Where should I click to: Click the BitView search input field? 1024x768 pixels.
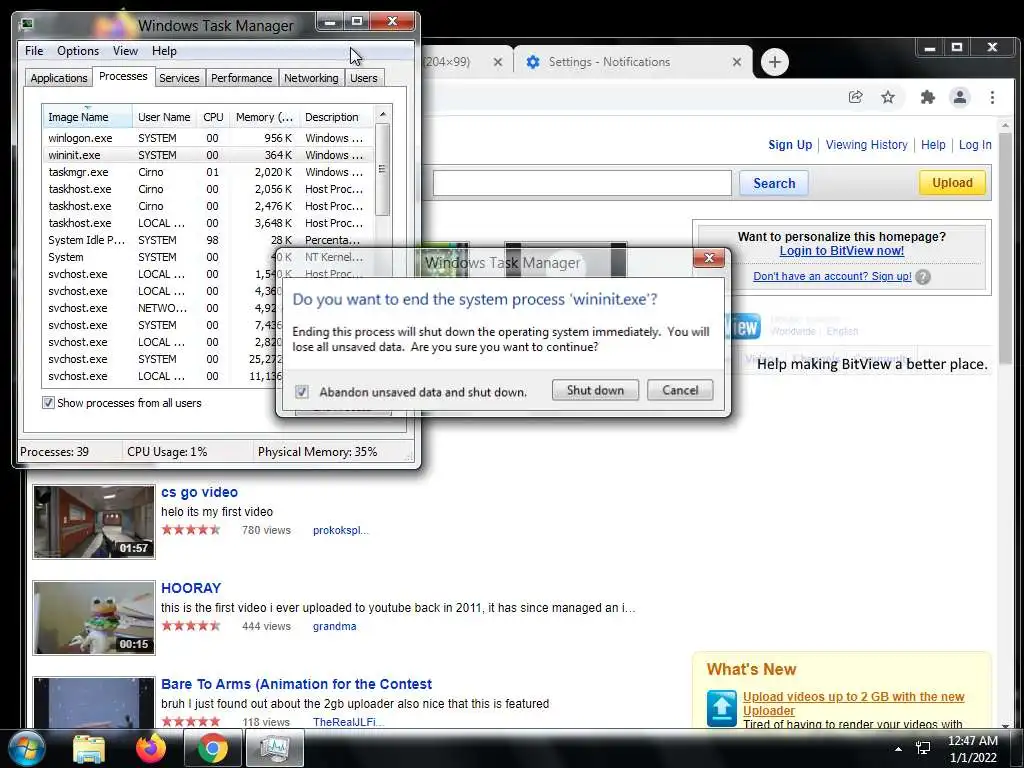[582, 183]
